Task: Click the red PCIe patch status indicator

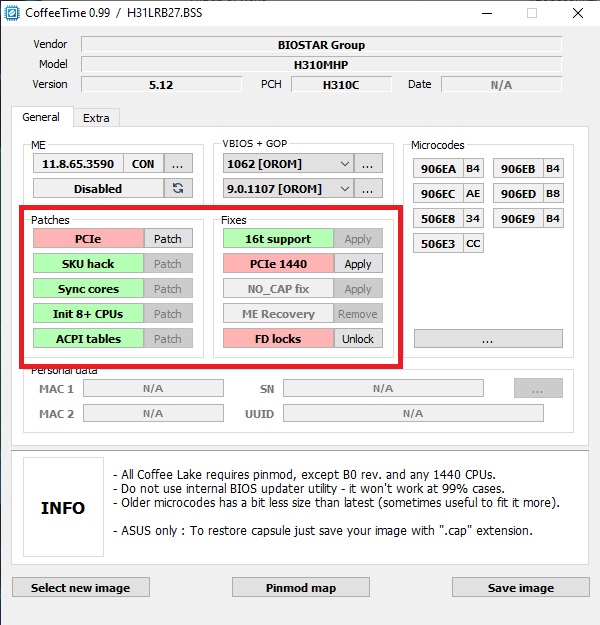Action: point(89,238)
